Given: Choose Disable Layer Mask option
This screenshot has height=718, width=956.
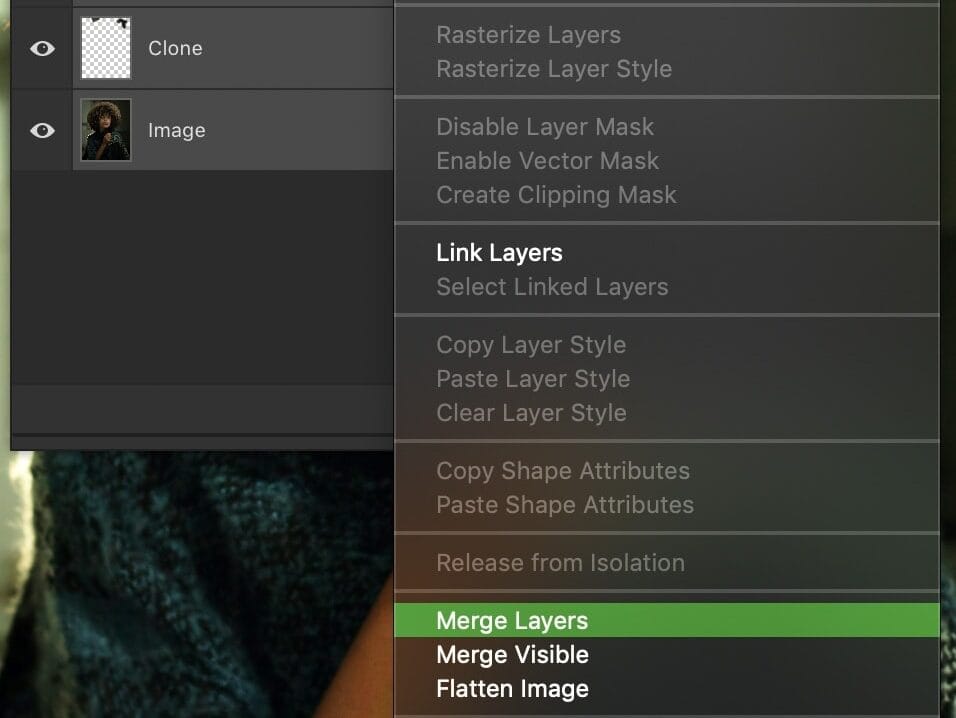Looking at the screenshot, I should click(x=545, y=127).
